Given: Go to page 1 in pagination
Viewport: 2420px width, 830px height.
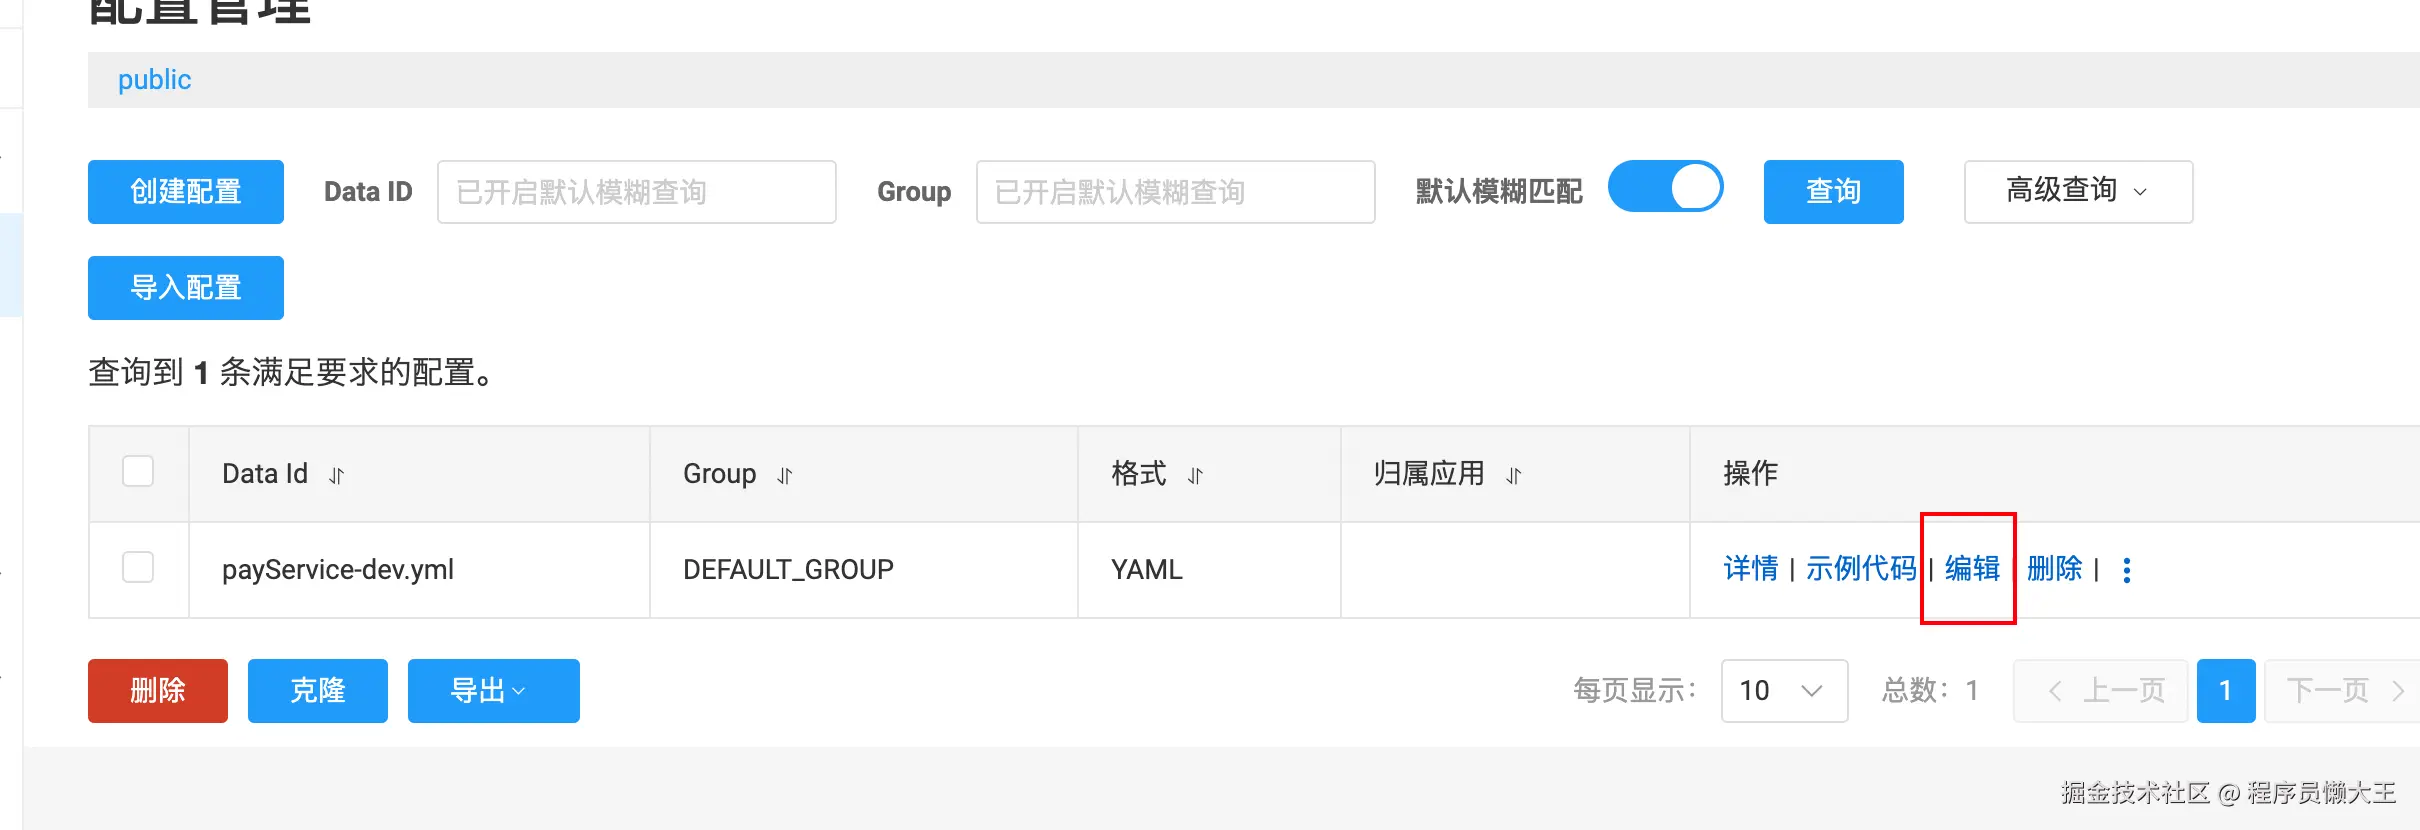Looking at the screenshot, I should (x=2225, y=690).
